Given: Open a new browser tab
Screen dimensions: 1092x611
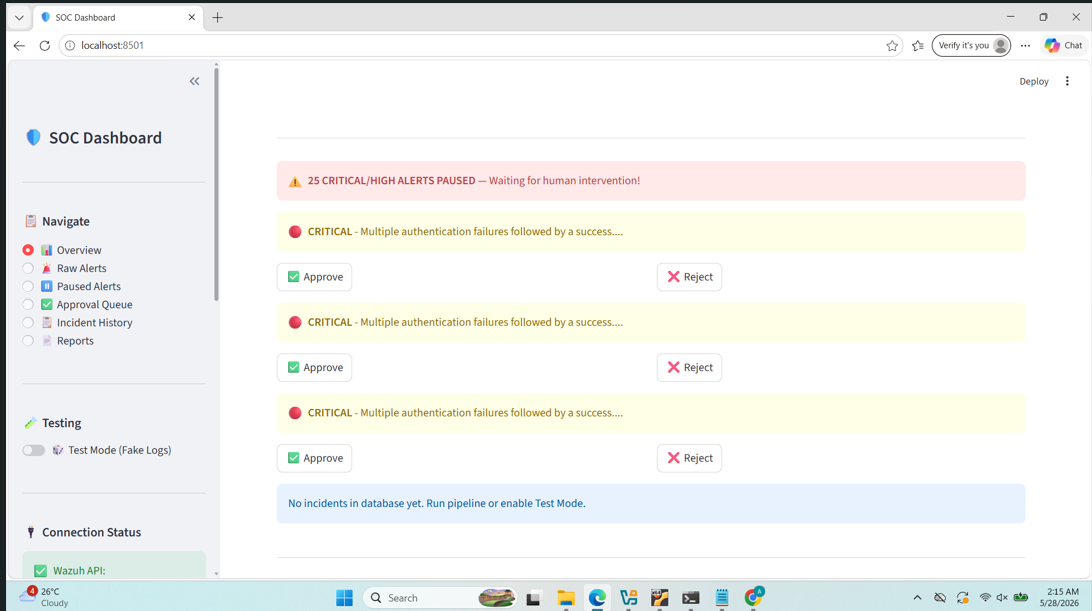Looking at the screenshot, I should 217,17.
